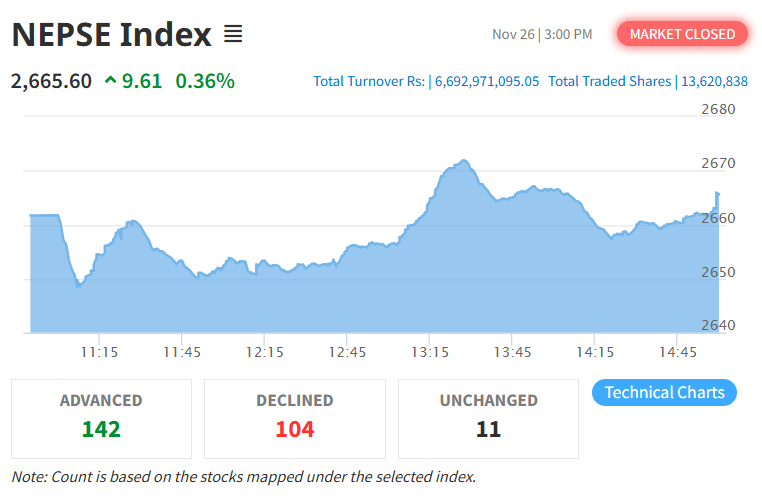Click the 14:45 time axis label
Image resolution: width=762 pixels, height=498 pixels.
click(679, 352)
